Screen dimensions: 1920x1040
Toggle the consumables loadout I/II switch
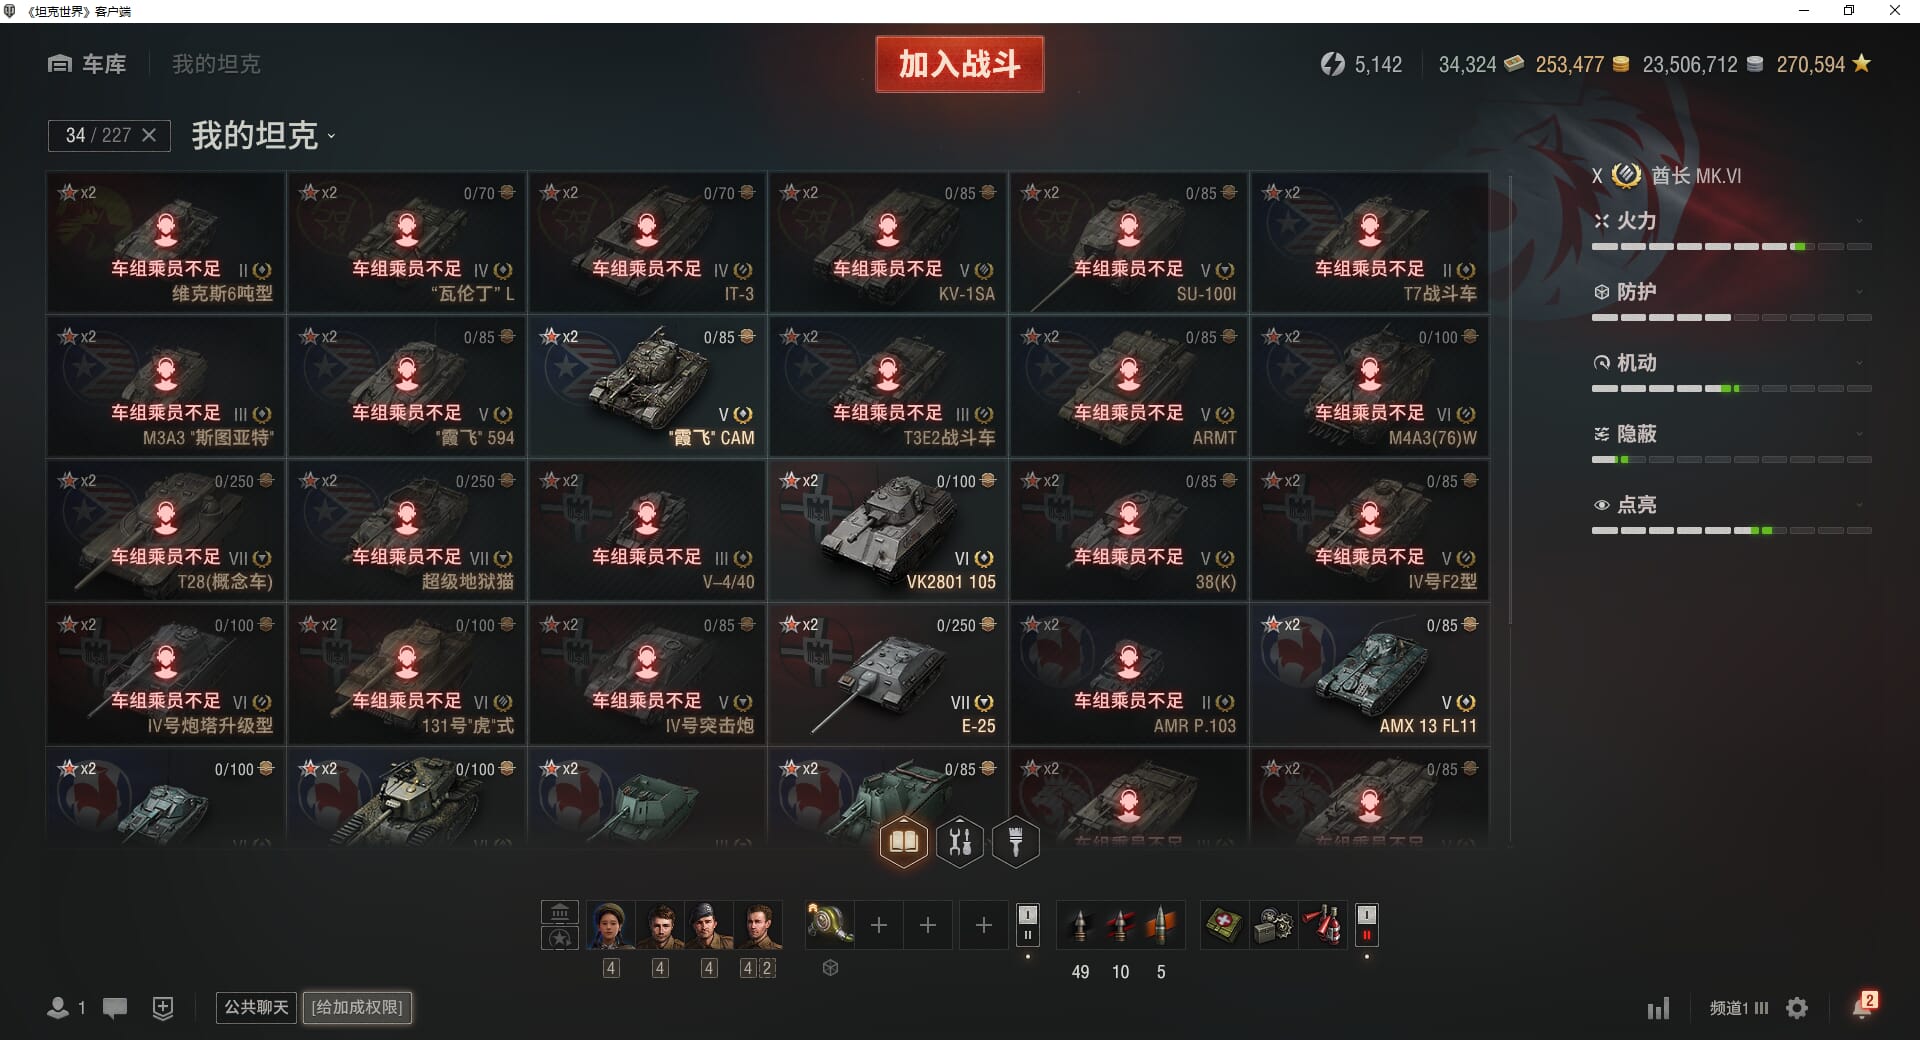pyautogui.click(x=1366, y=925)
